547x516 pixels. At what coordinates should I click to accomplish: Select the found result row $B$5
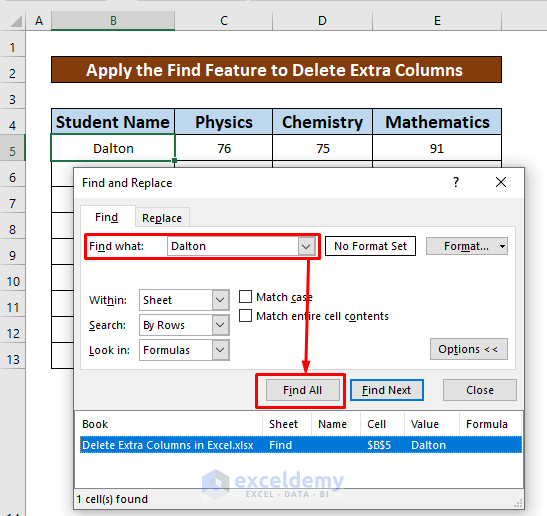click(x=301, y=445)
